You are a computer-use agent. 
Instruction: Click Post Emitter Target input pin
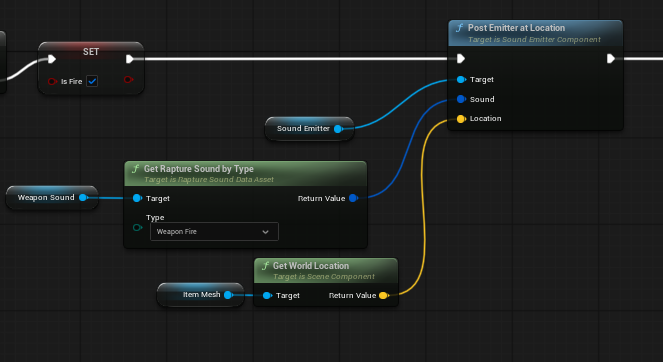point(461,80)
